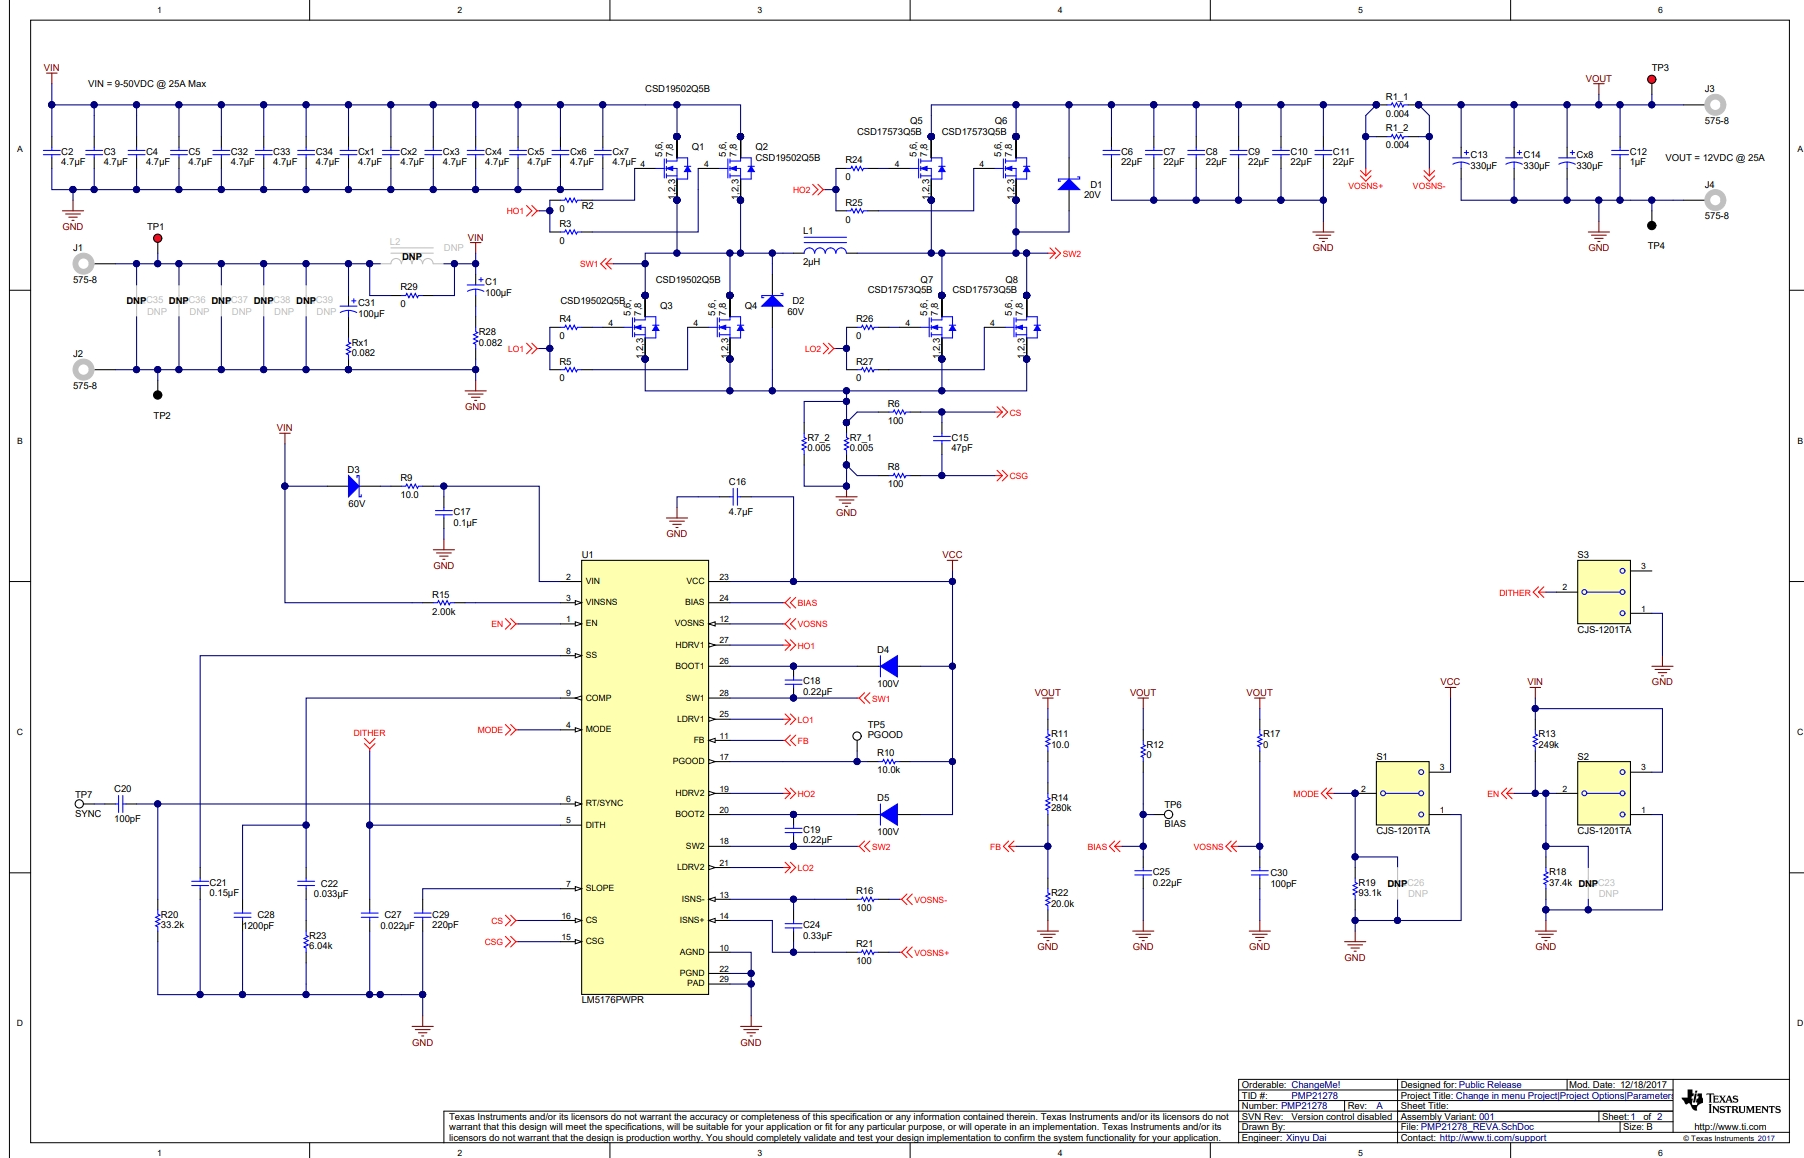1804x1158 pixels.
Task: Select the TP7 SYNC test point
Action: click(x=80, y=803)
